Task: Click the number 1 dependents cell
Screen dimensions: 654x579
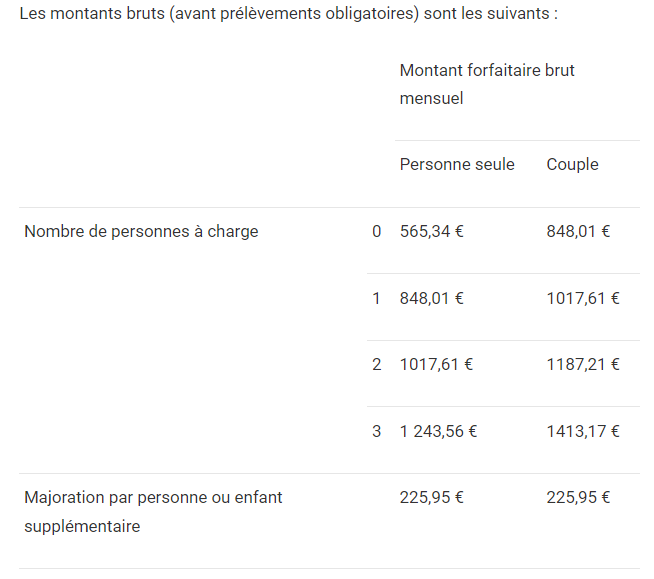Action: pyautogui.click(x=377, y=298)
